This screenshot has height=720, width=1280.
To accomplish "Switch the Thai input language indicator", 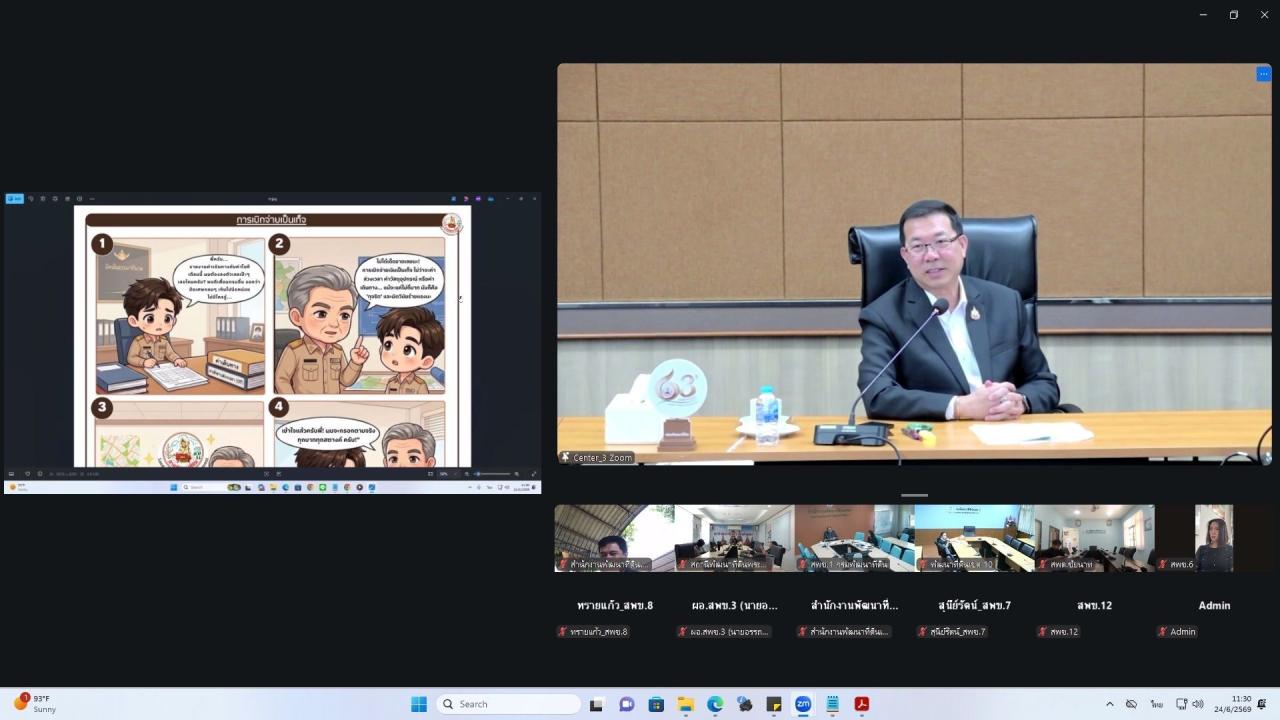I will 1156,704.
